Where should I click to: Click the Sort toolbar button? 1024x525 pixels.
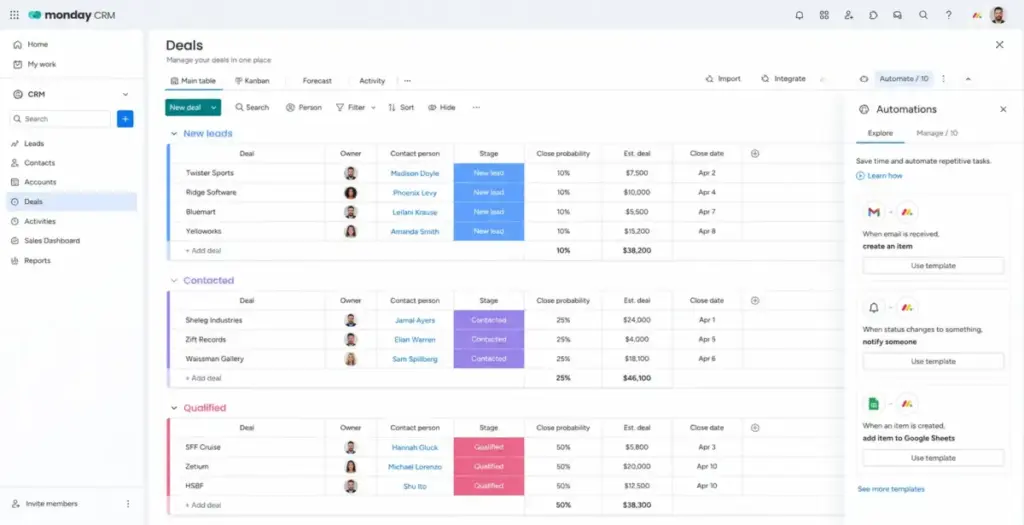(401, 107)
